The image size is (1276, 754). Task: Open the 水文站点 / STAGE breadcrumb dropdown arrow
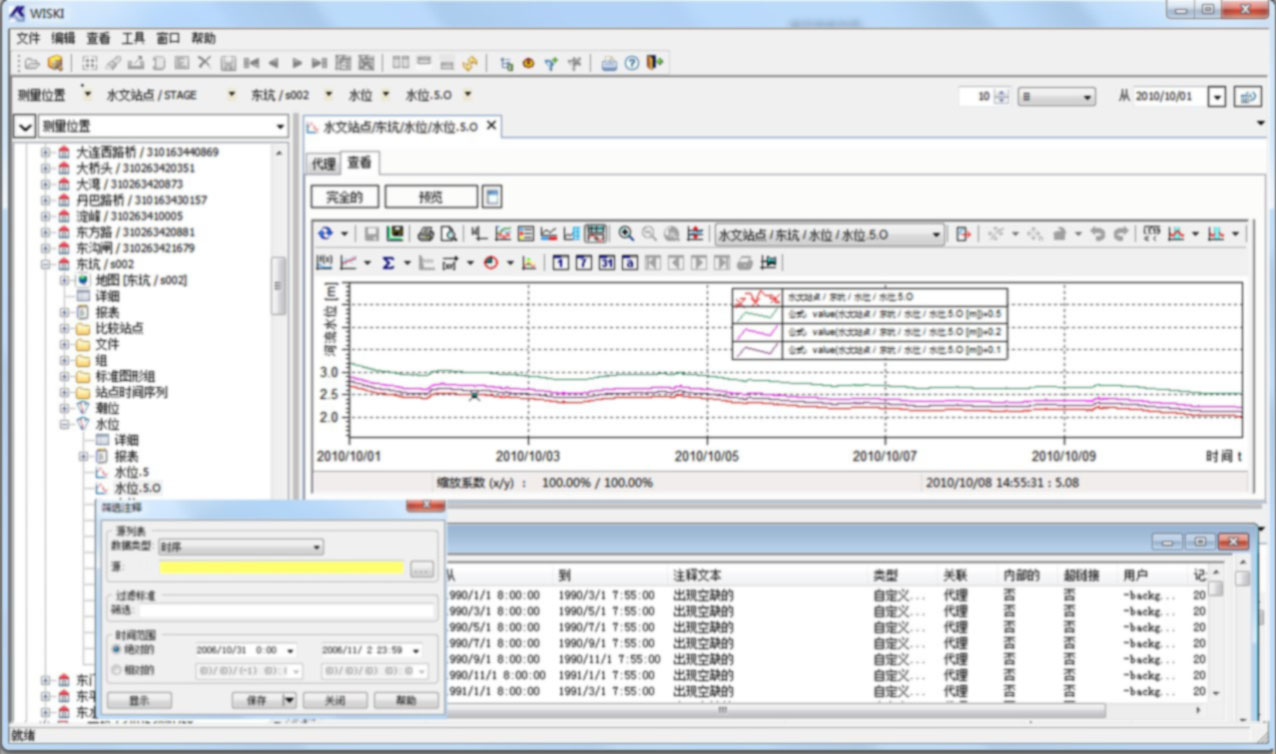[231, 95]
